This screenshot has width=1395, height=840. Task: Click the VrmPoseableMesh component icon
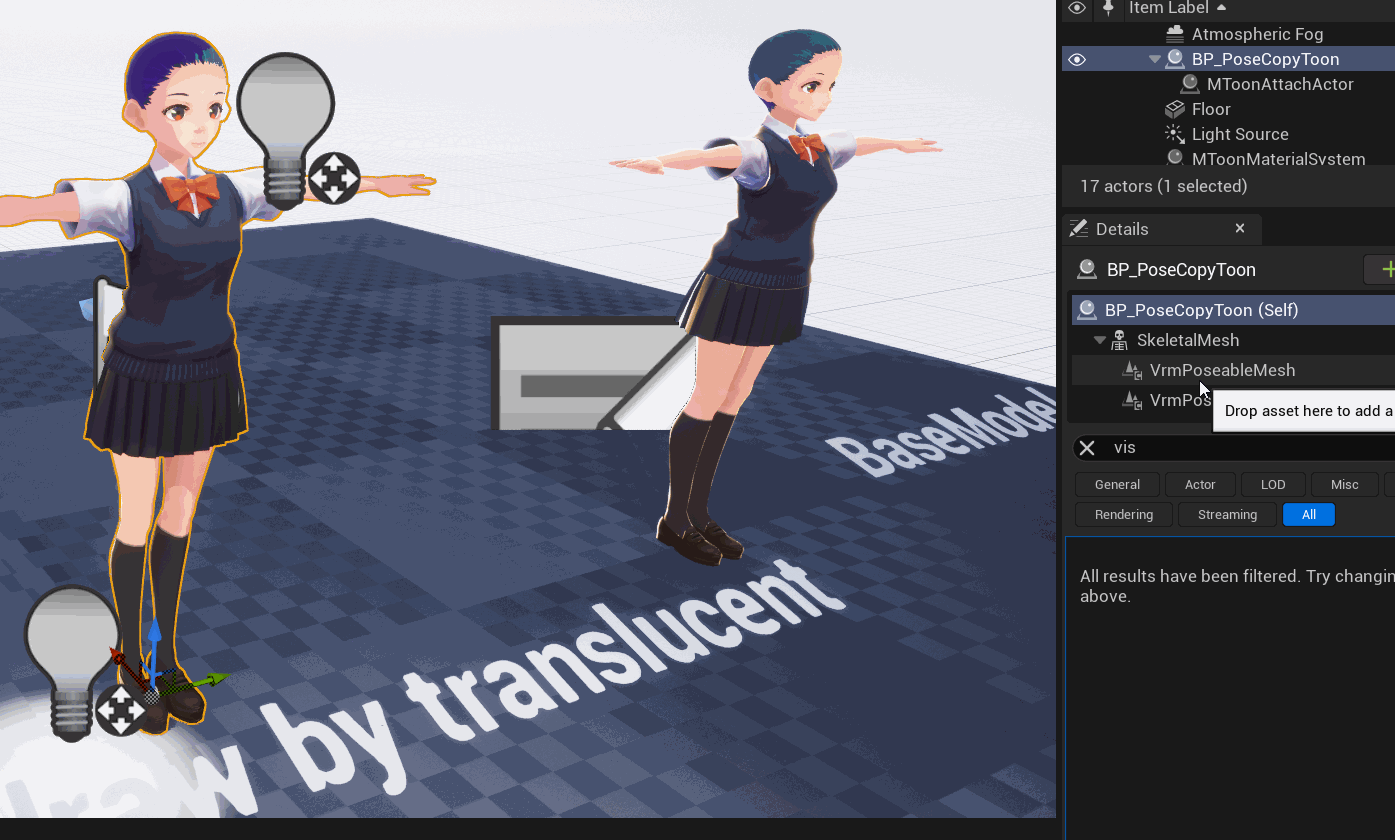pyautogui.click(x=1132, y=370)
